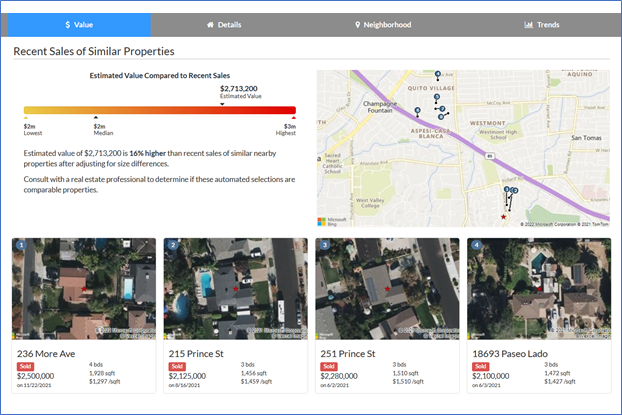
Task: Open aerial photo of 215 Prince St
Action: pos(236,288)
